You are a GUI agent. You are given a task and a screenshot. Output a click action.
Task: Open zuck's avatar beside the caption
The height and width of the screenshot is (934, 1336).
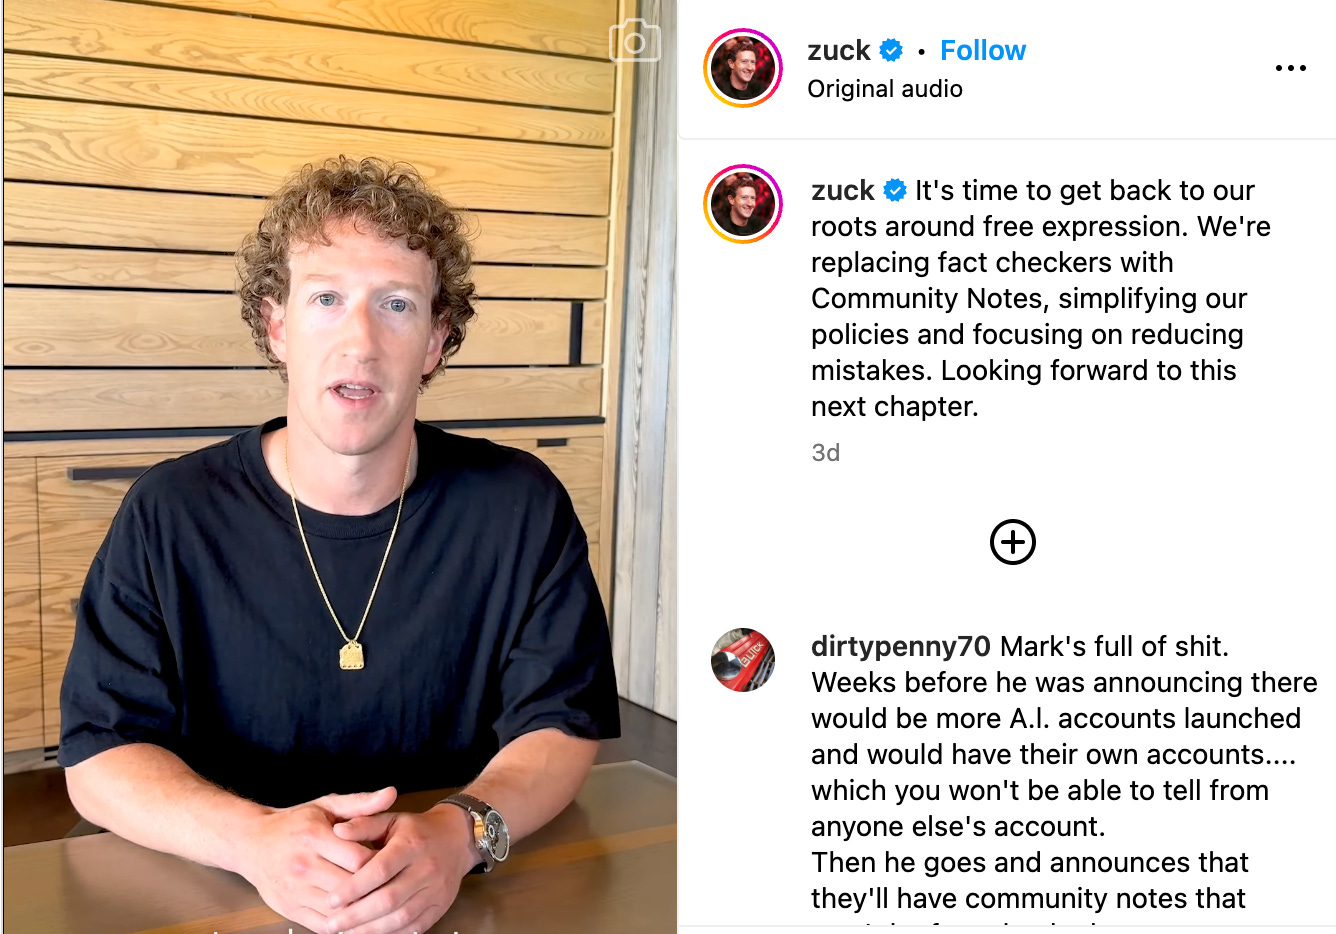(x=743, y=204)
